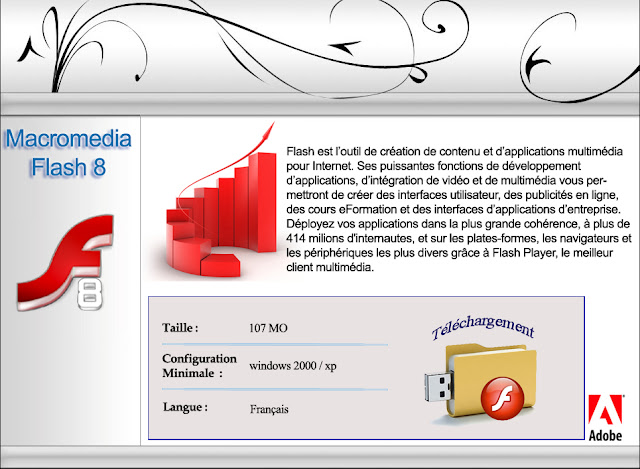
Task: Click the Taille : label
Action: (x=180, y=328)
